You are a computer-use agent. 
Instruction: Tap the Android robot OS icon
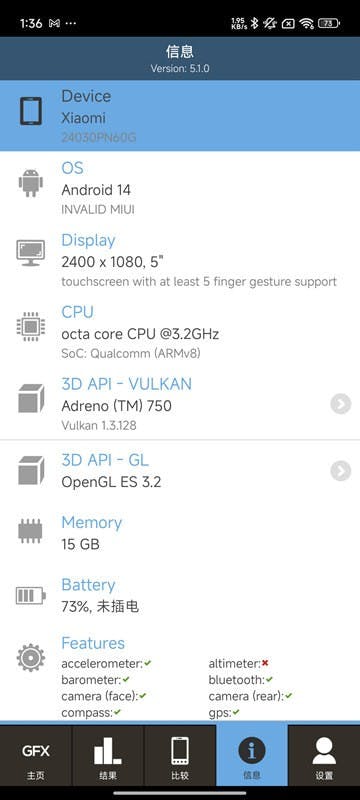point(31,183)
